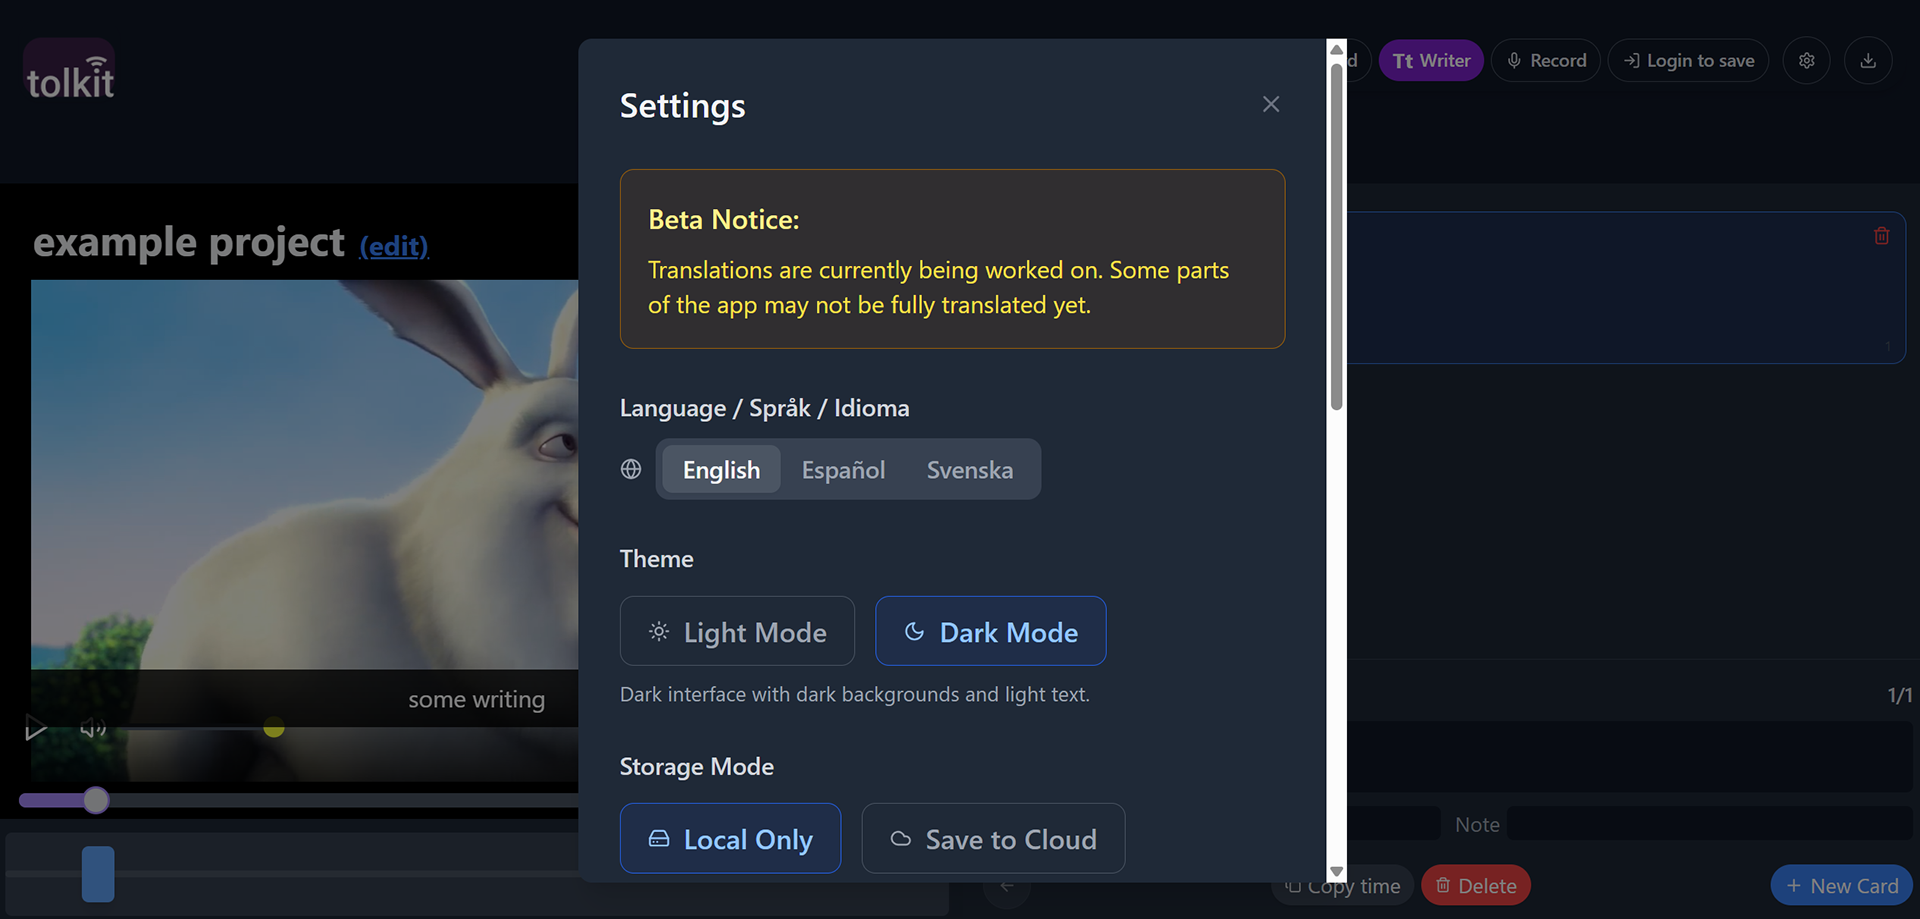Open the Writer mode
This screenshot has height=919, width=1920.
coord(1431,61)
